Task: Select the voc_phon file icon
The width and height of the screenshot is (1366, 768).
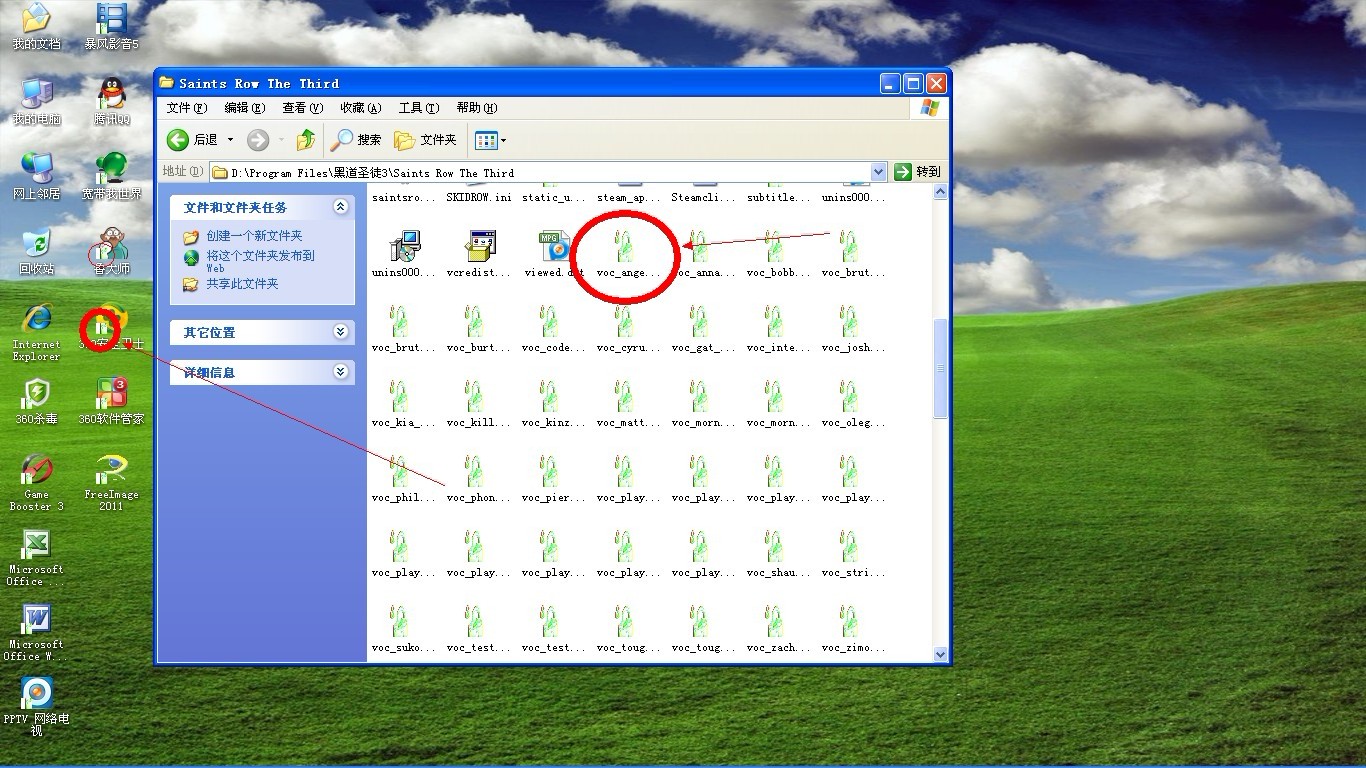Action: coord(474,470)
